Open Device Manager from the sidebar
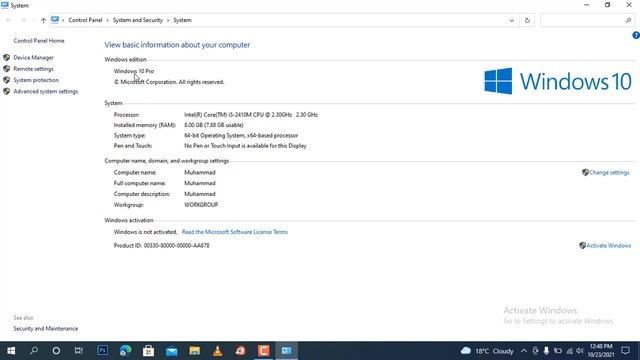Image resolution: width=640 pixels, height=360 pixels. pos(33,58)
